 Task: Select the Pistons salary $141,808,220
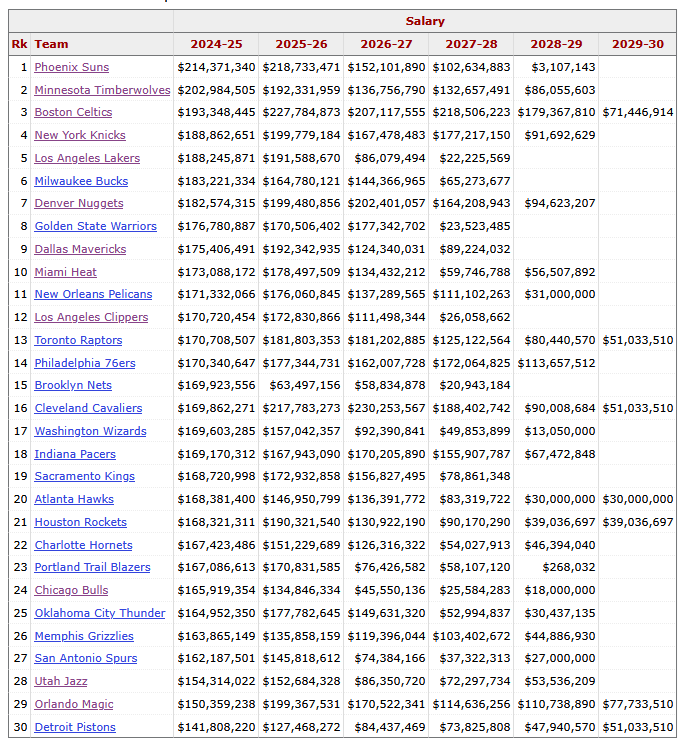point(217,727)
